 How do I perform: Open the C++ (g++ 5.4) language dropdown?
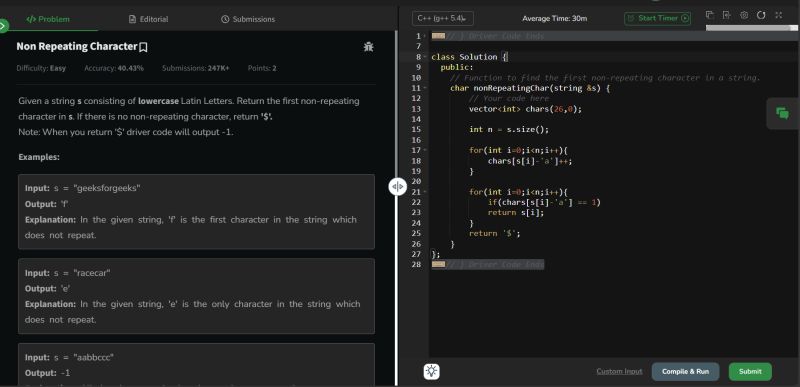click(x=443, y=18)
